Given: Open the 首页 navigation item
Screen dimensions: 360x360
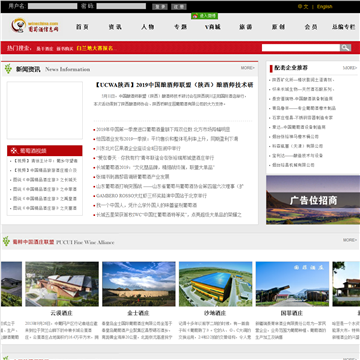Looking at the screenshot, I should tap(82, 27).
